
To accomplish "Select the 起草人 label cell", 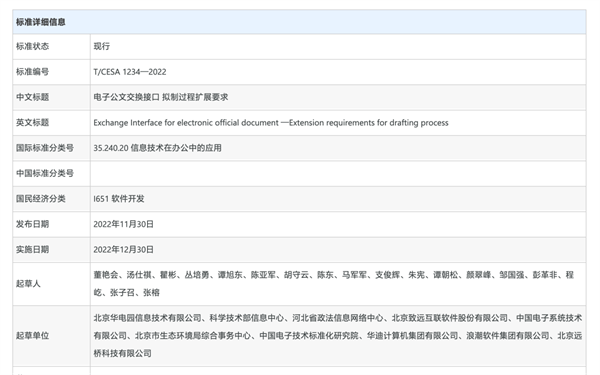I will (x=51, y=284).
